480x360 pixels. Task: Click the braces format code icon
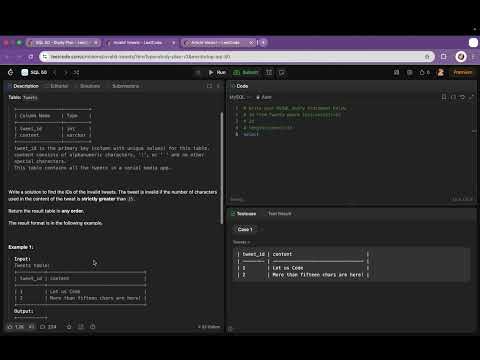453,97
